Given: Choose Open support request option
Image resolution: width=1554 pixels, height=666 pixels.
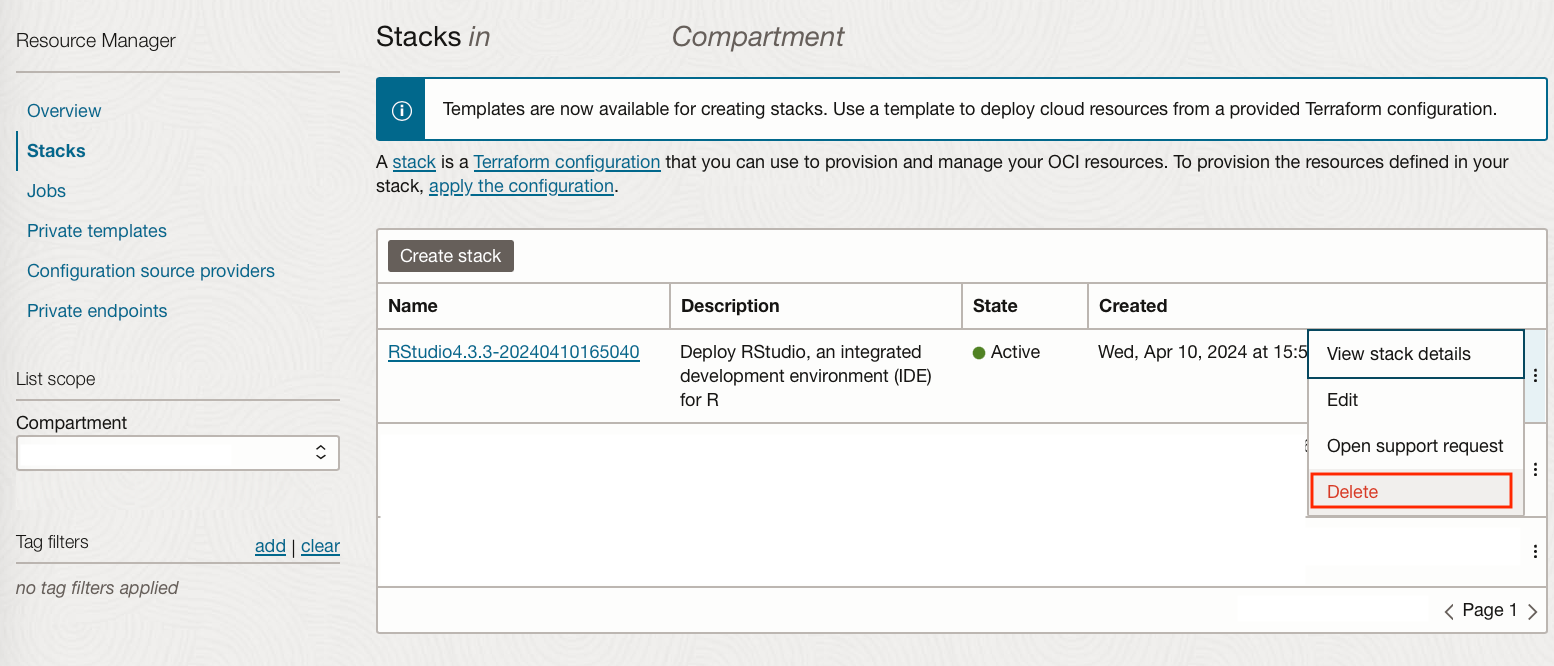Looking at the screenshot, I should (x=1415, y=446).
